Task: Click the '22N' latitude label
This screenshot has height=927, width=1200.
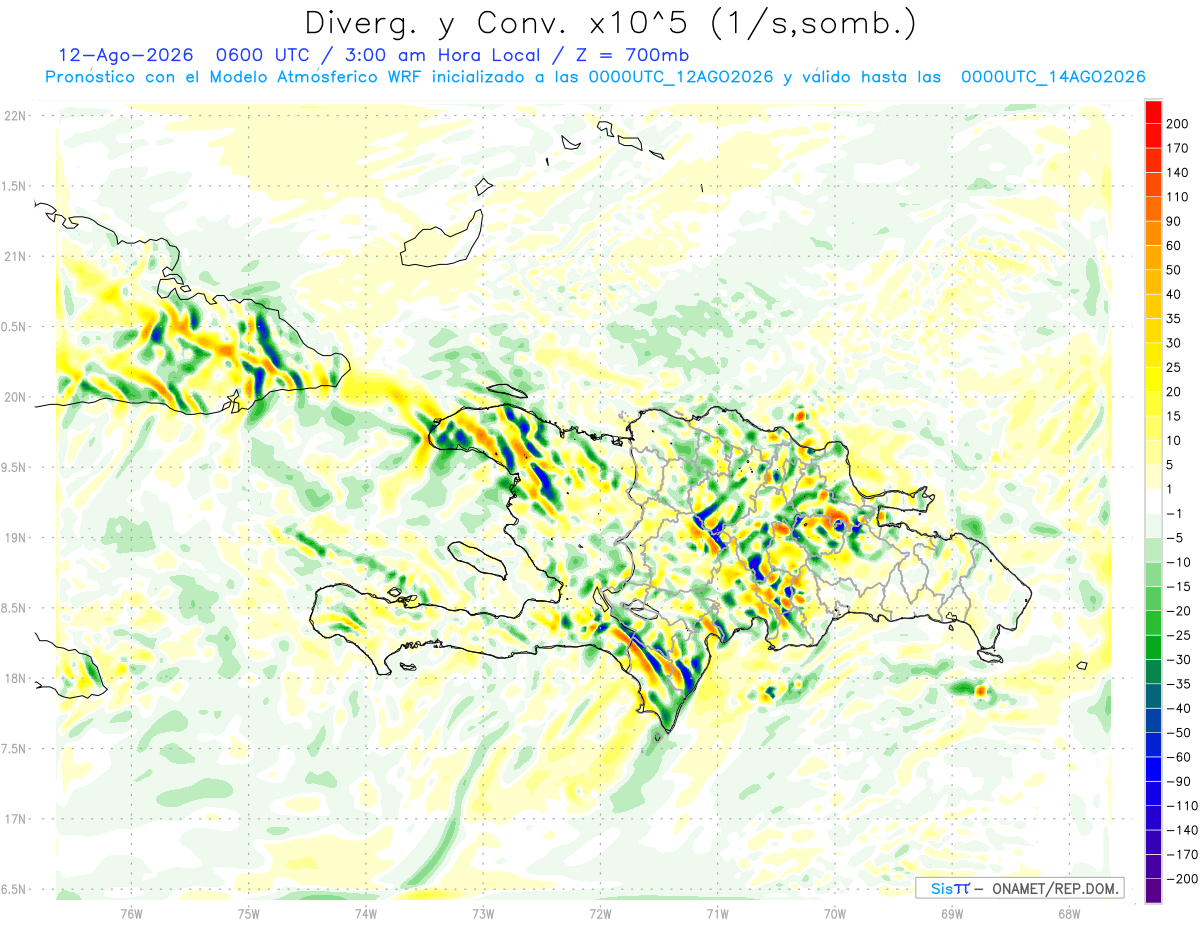Action: pyautogui.click(x=17, y=116)
